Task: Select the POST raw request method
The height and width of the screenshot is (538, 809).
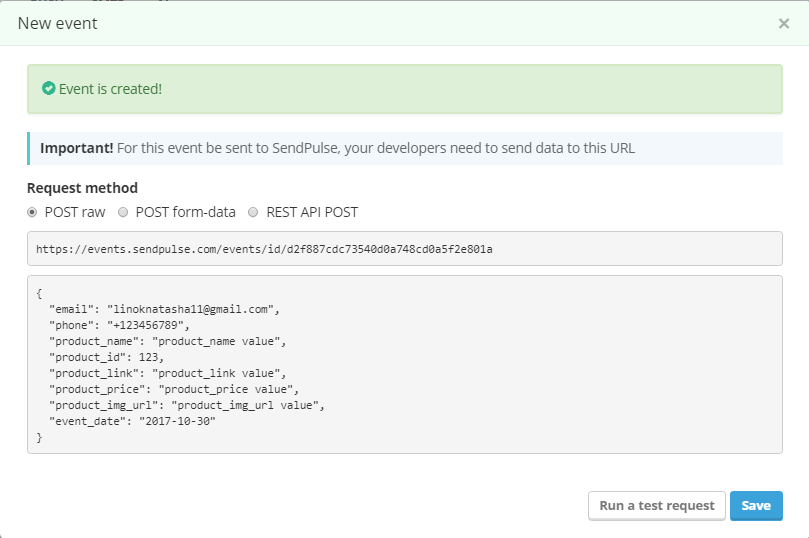Action: pos(33,212)
